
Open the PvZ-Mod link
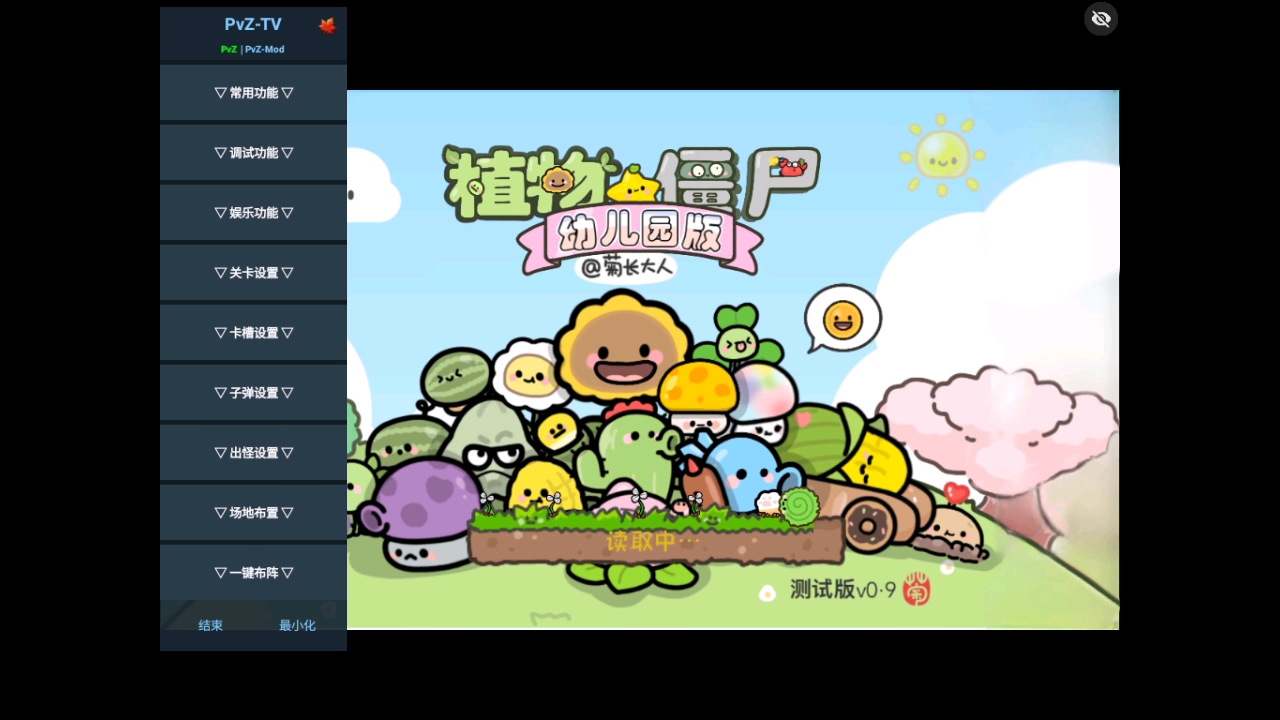(264, 49)
